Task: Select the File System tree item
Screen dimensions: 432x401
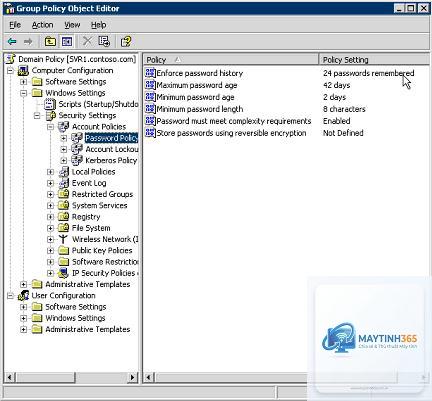Action: point(91,228)
